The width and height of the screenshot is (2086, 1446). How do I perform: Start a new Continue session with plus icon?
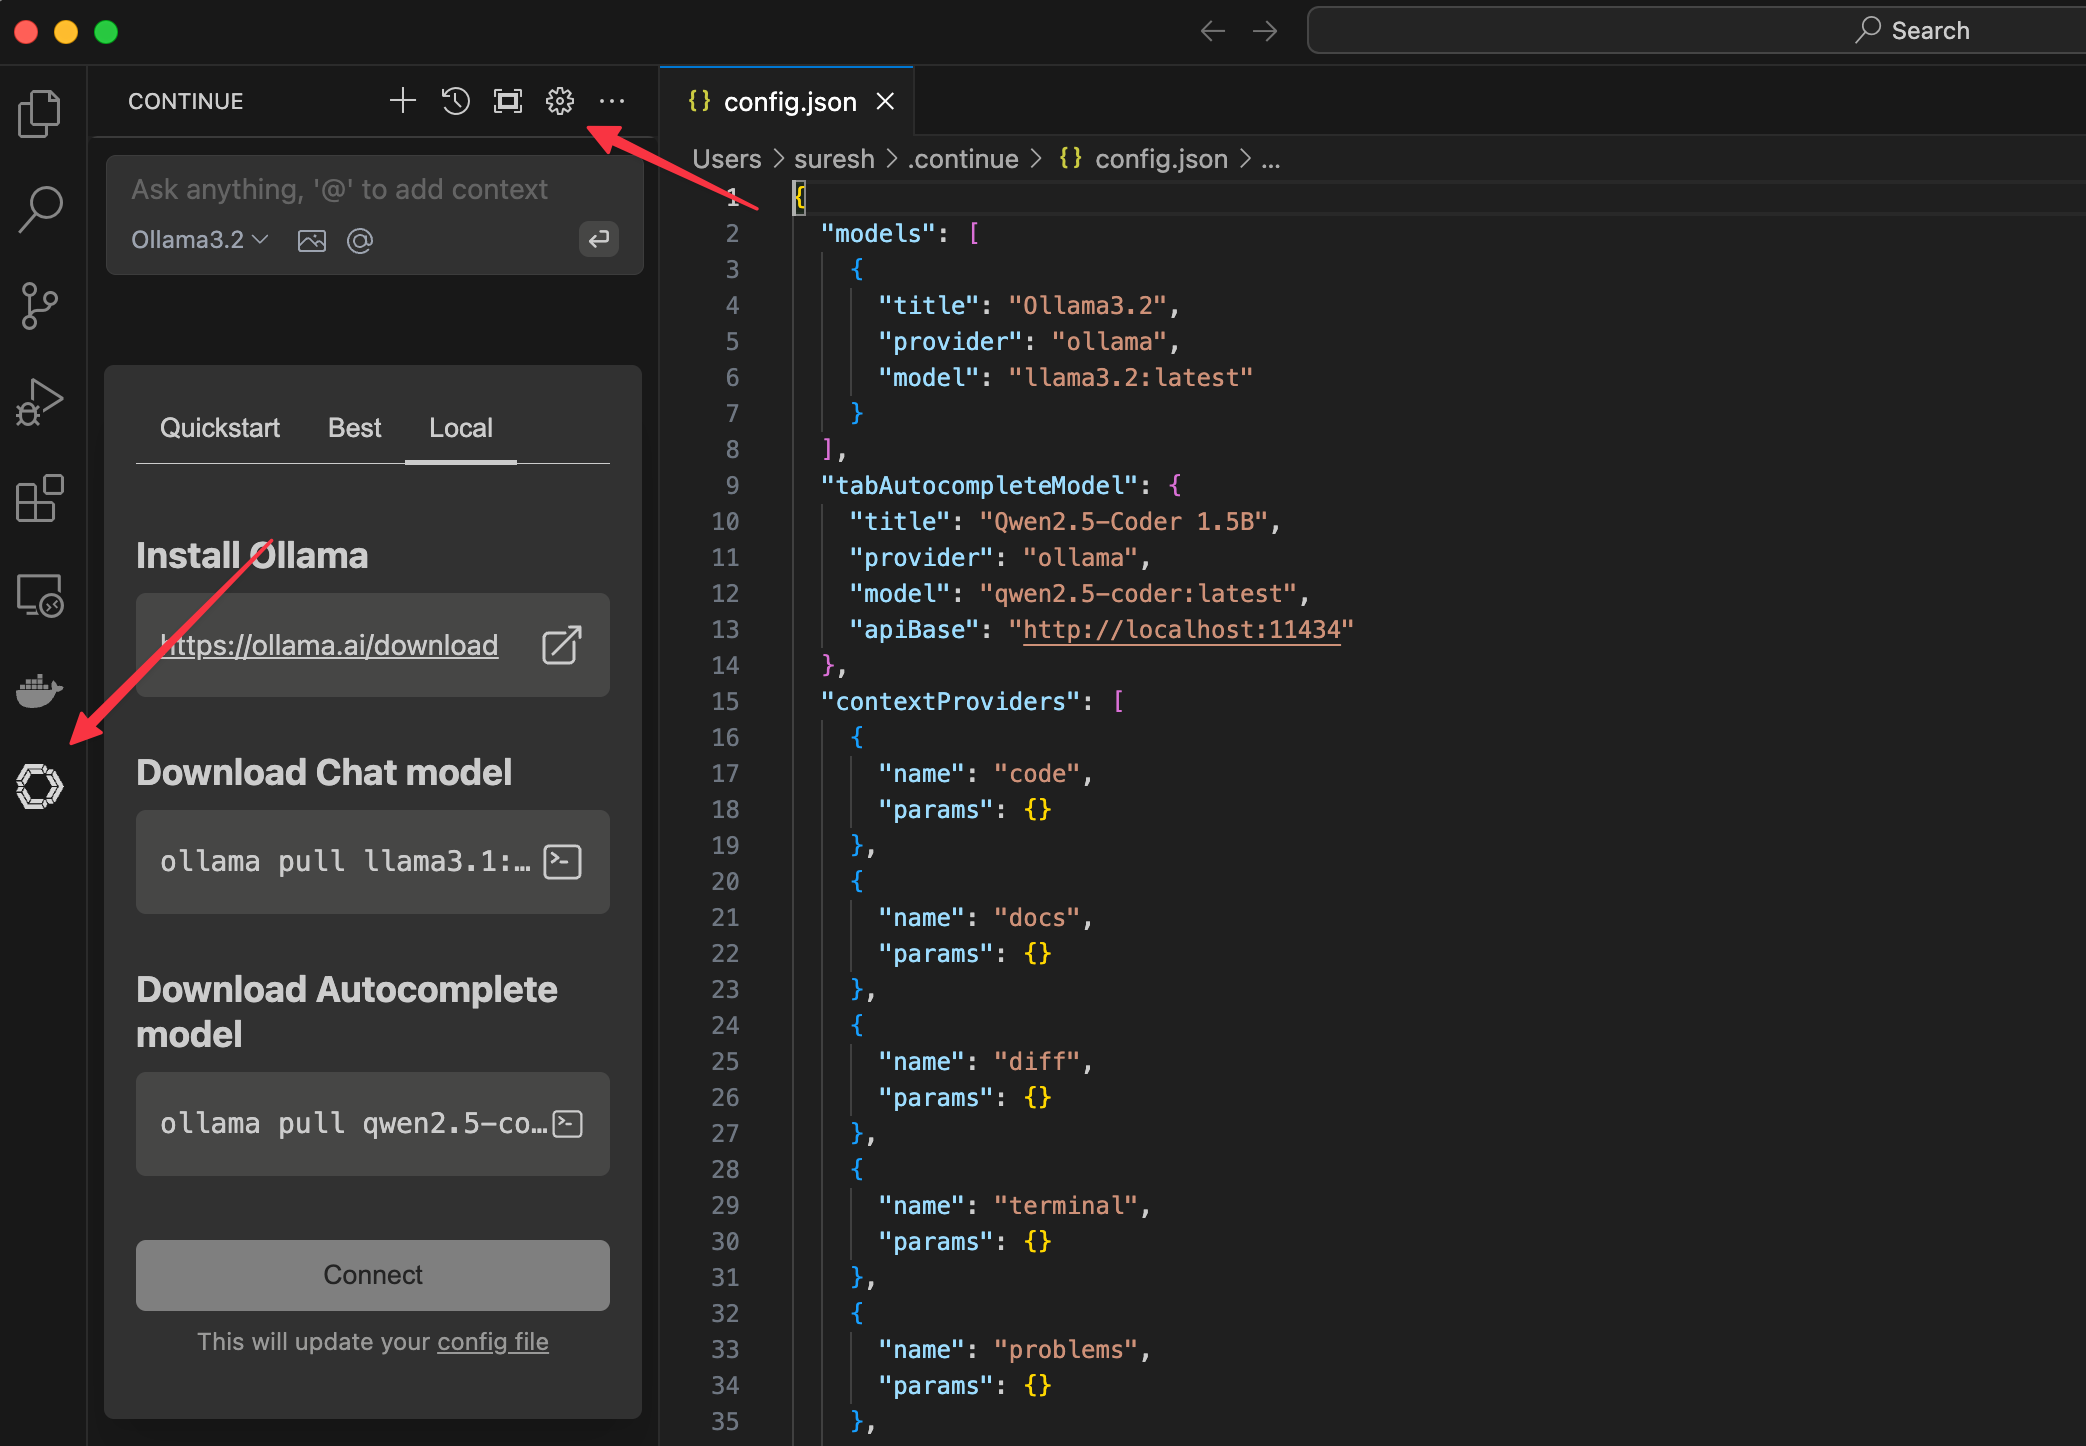402,100
